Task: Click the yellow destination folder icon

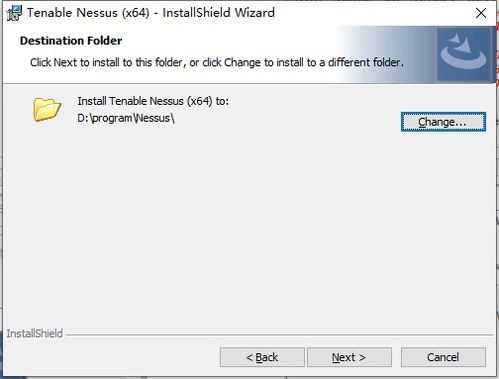Action: [x=47, y=109]
